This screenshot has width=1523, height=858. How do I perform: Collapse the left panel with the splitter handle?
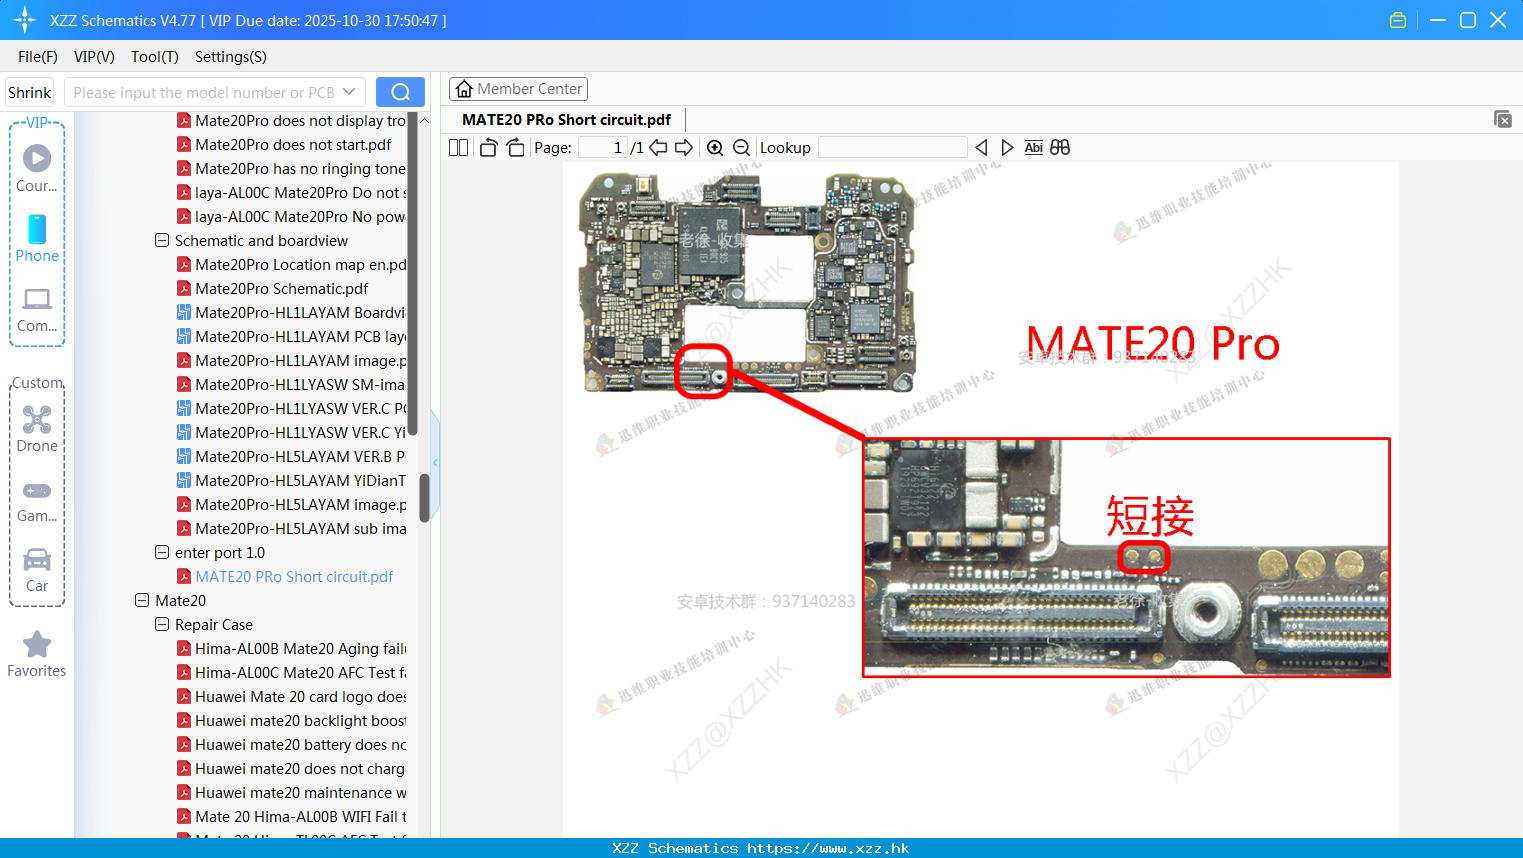coord(435,462)
